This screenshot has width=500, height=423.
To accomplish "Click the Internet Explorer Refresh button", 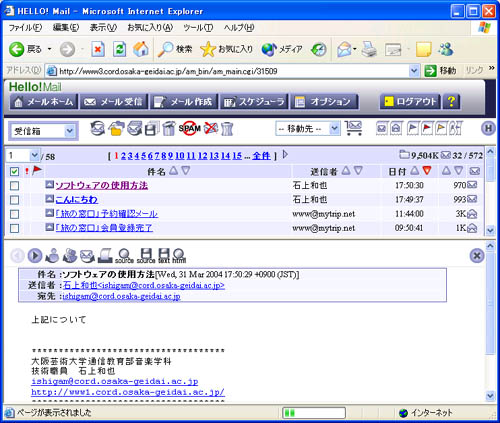I will [119, 50].
